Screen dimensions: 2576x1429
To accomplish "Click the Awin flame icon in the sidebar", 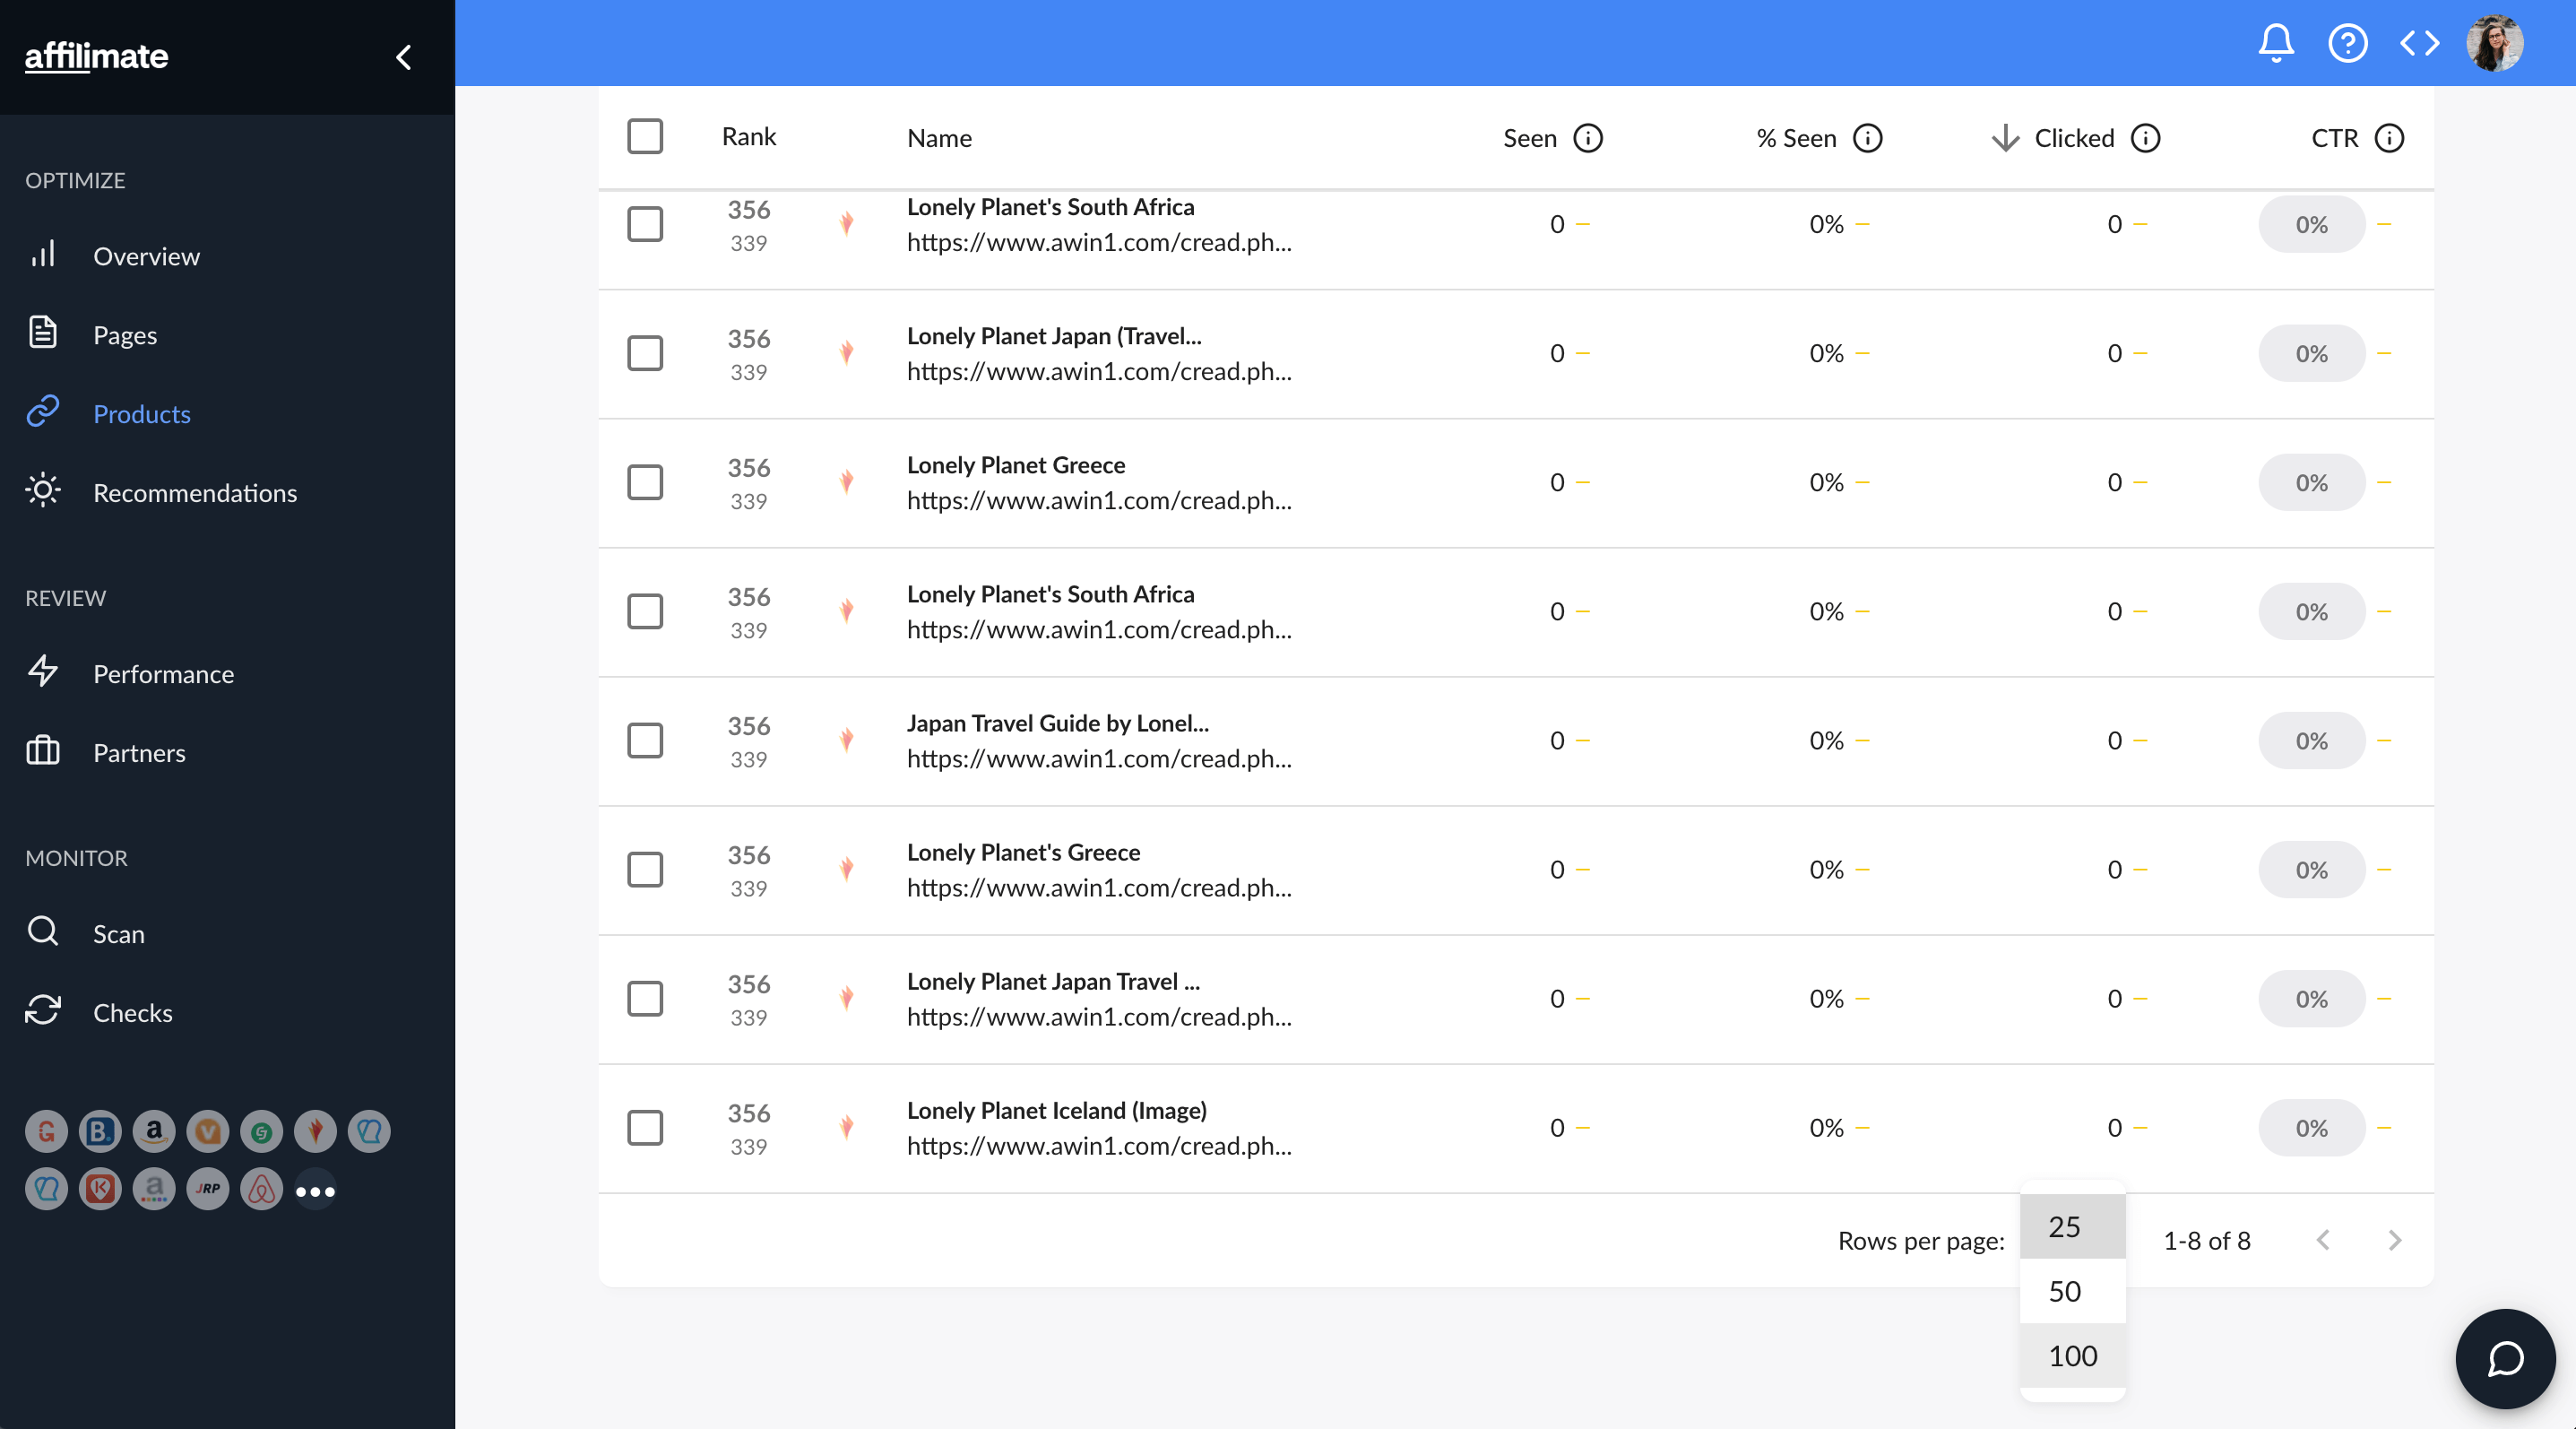I will click(315, 1132).
